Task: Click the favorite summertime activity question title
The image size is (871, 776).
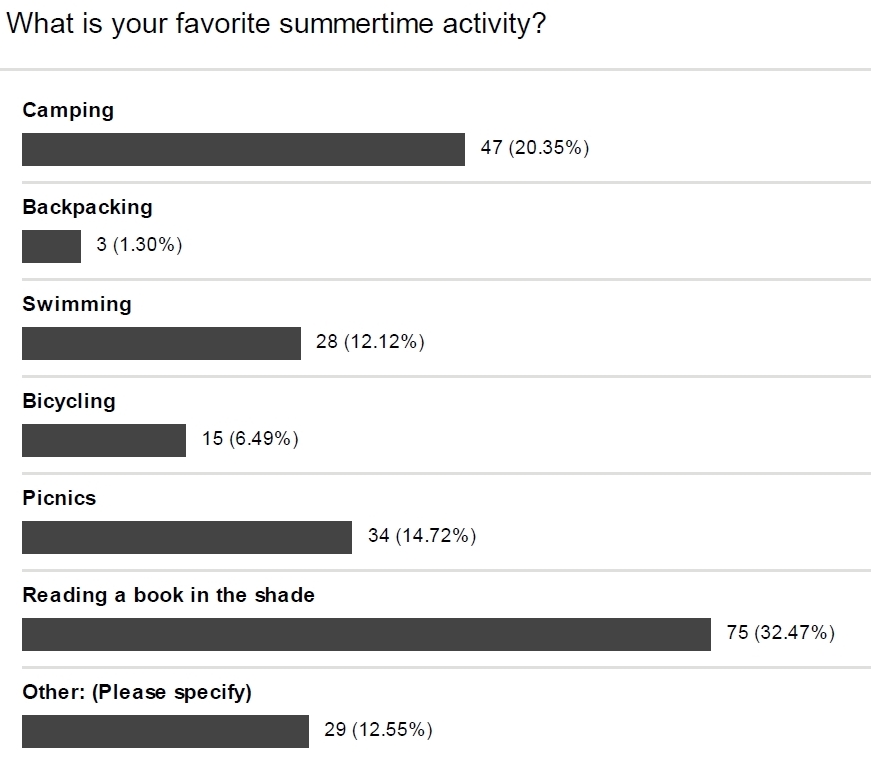Action: (x=276, y=24)
